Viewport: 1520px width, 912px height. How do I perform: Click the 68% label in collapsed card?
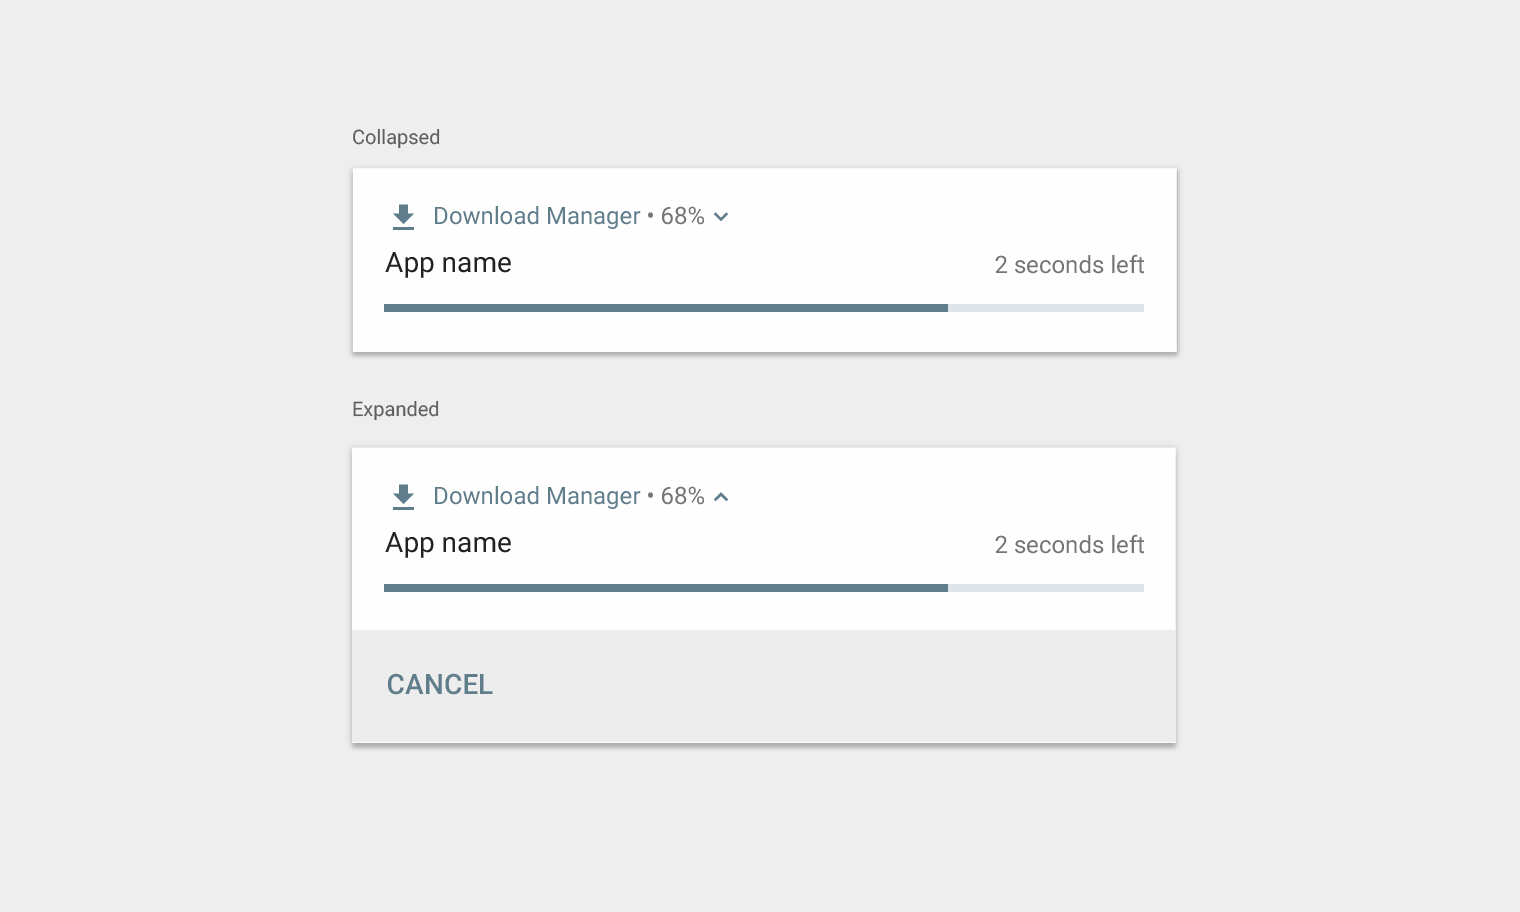683,216
